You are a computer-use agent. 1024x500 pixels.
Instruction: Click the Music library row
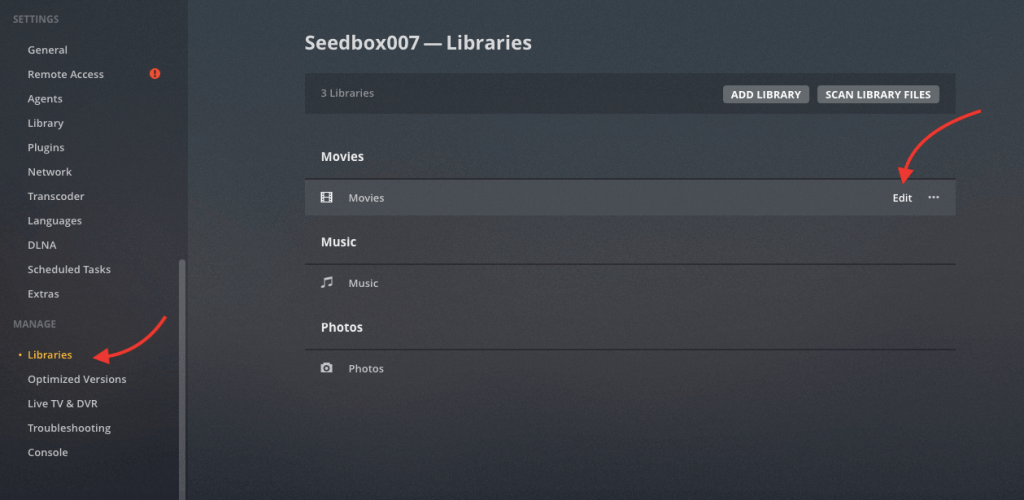630,283
